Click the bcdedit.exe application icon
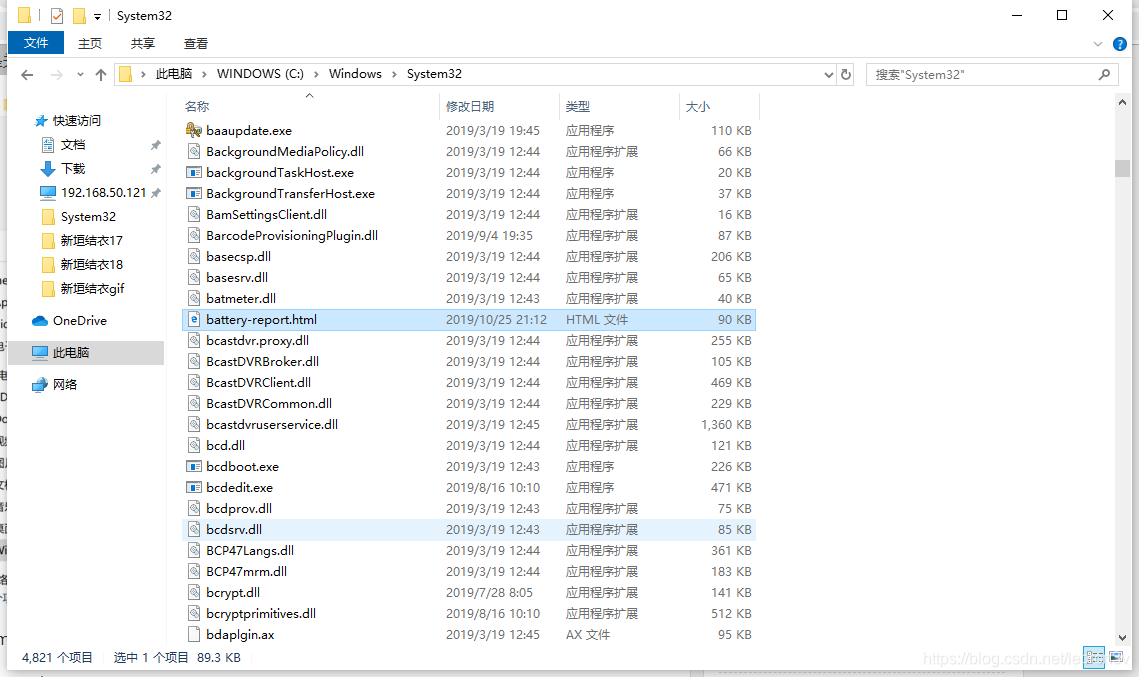1139x677 pixels. tap(194, 488)
